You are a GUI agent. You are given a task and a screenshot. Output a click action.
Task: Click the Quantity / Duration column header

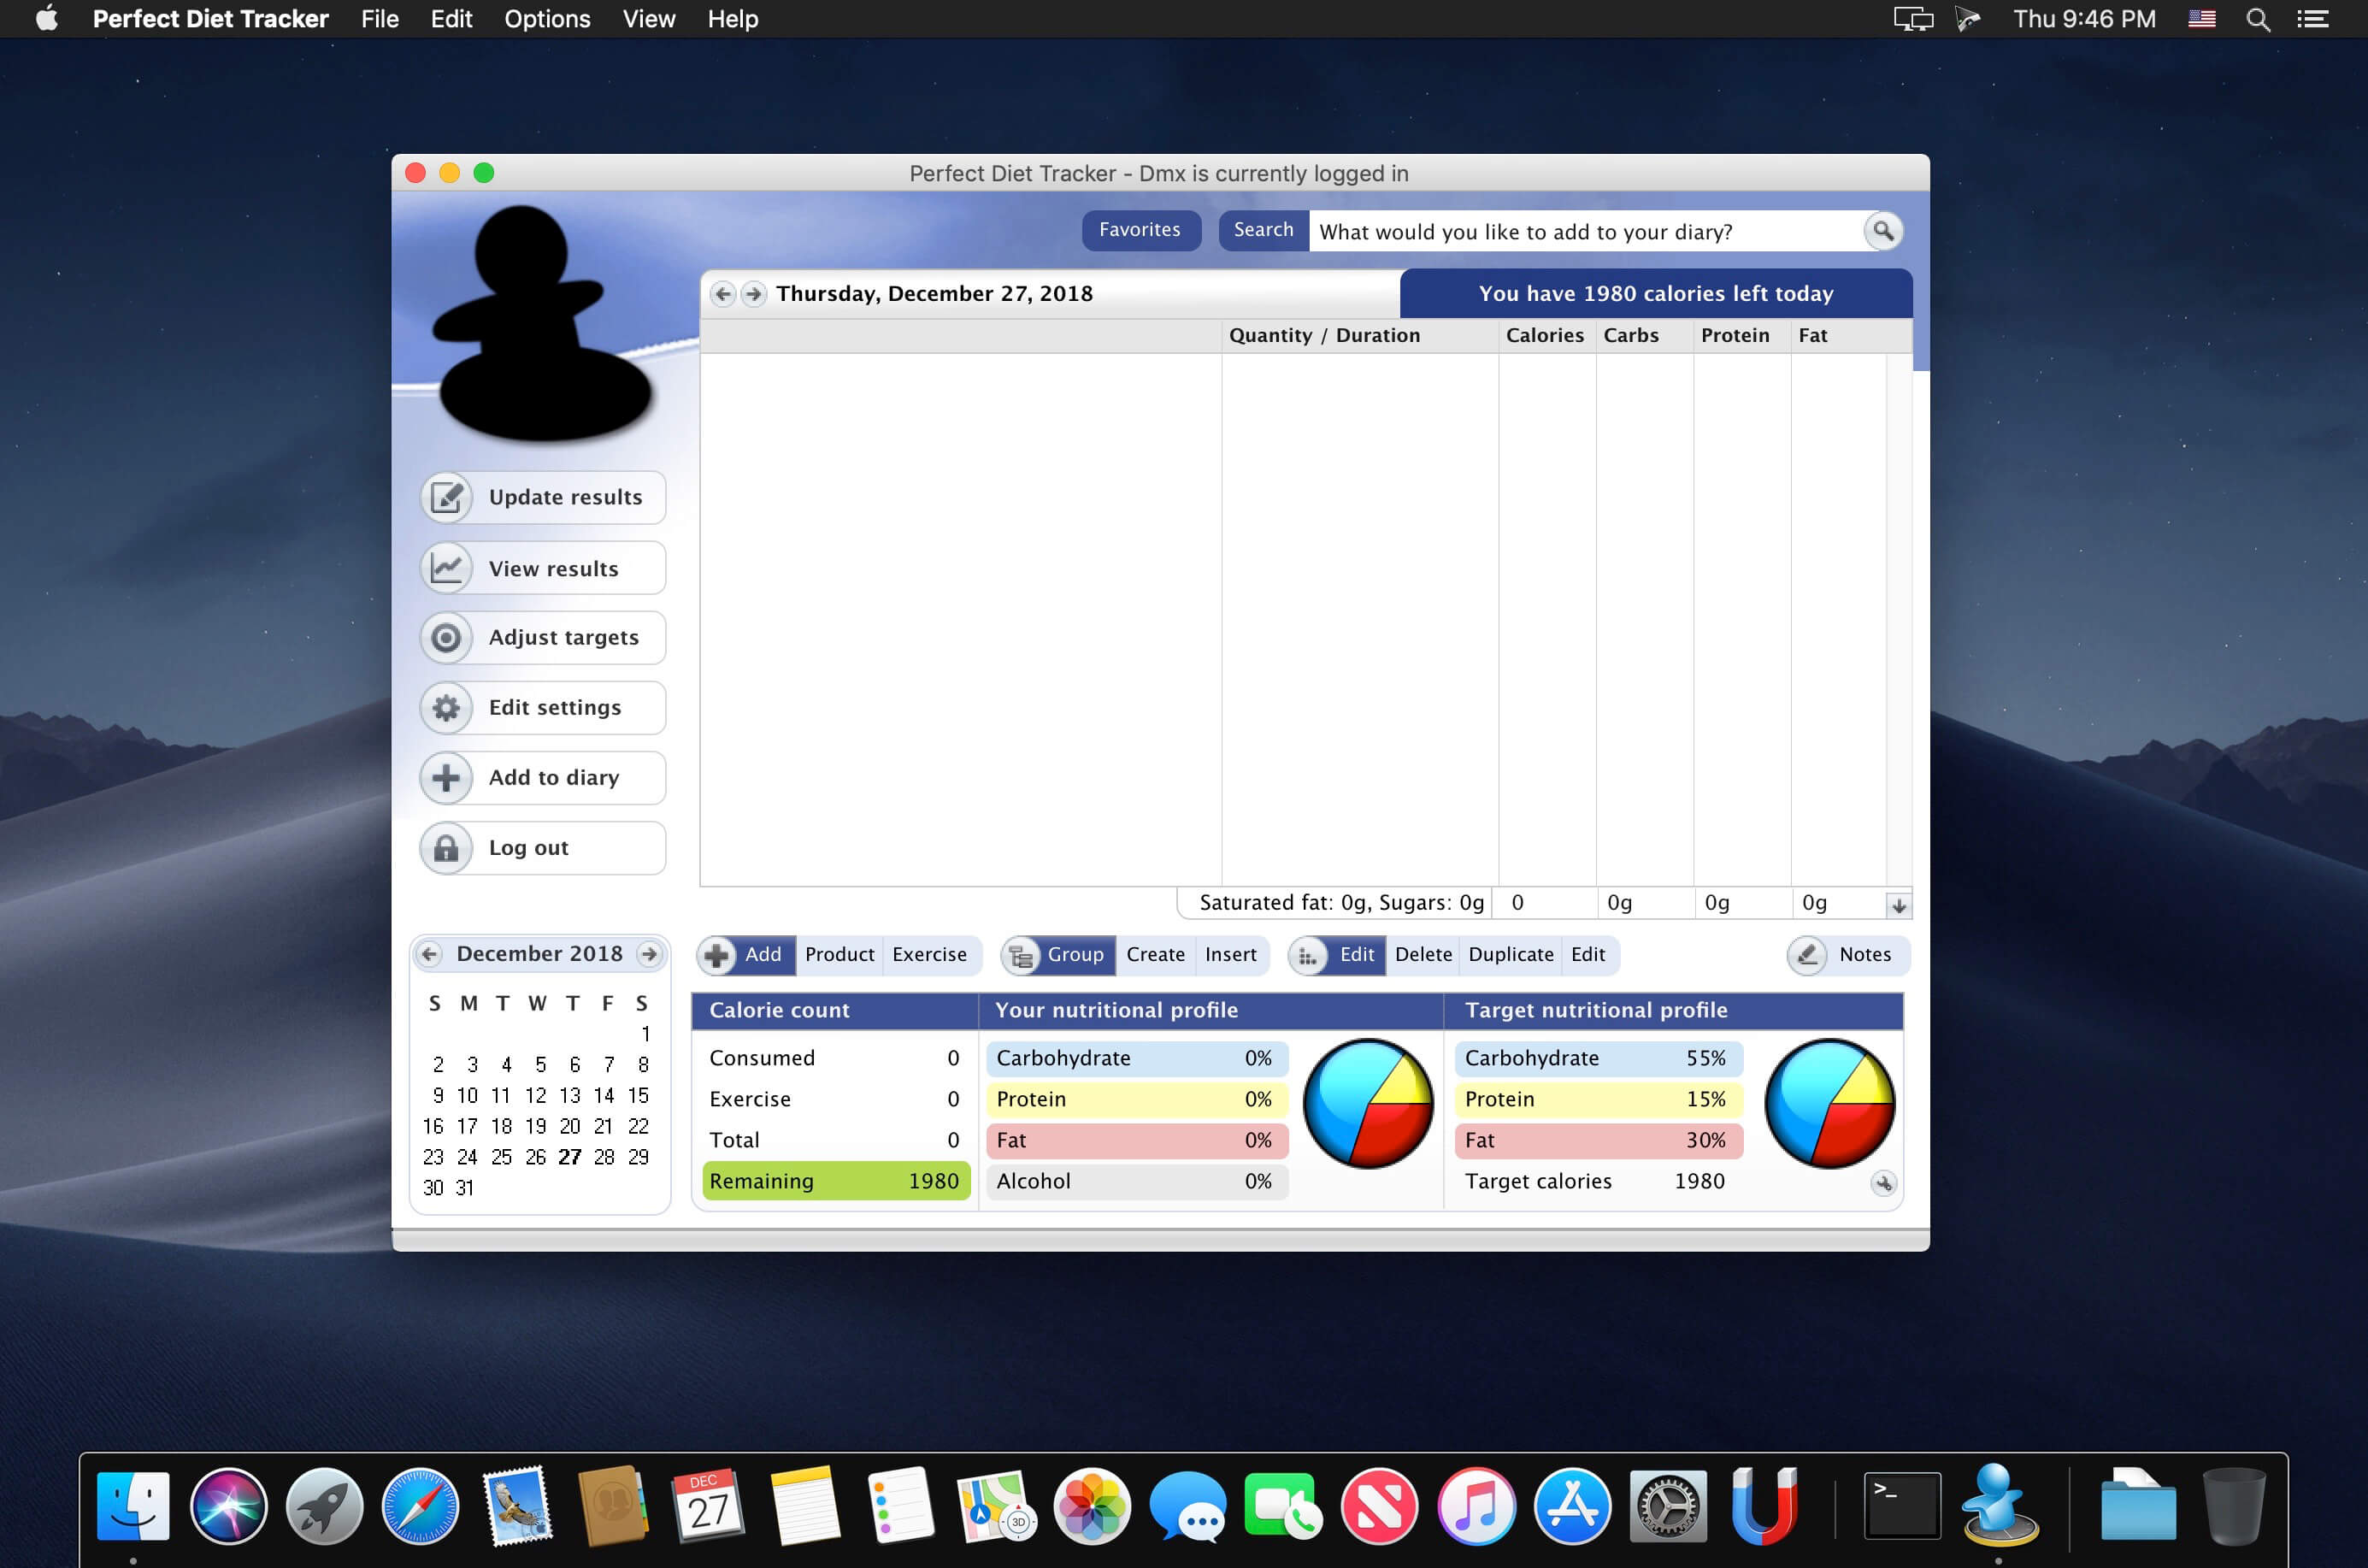pyautogui.click(x=1360, y=336)
